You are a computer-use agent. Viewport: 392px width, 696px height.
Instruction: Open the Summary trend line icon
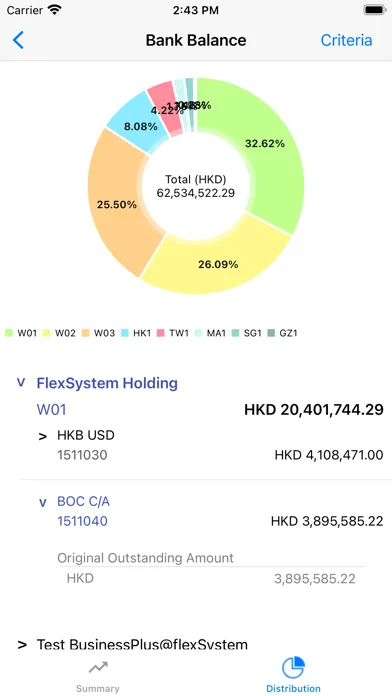pyautogui.click(x=98, y=667)
